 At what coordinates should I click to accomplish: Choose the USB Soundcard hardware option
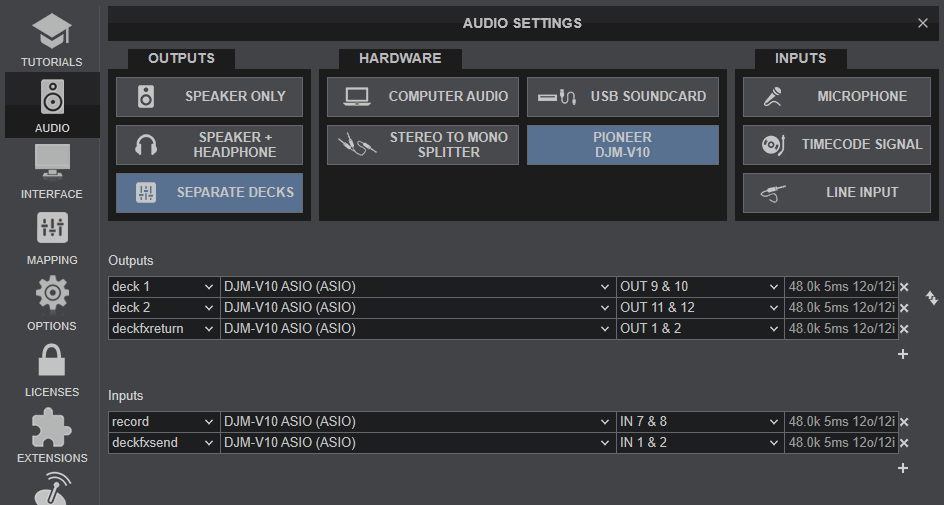(623, 96)
